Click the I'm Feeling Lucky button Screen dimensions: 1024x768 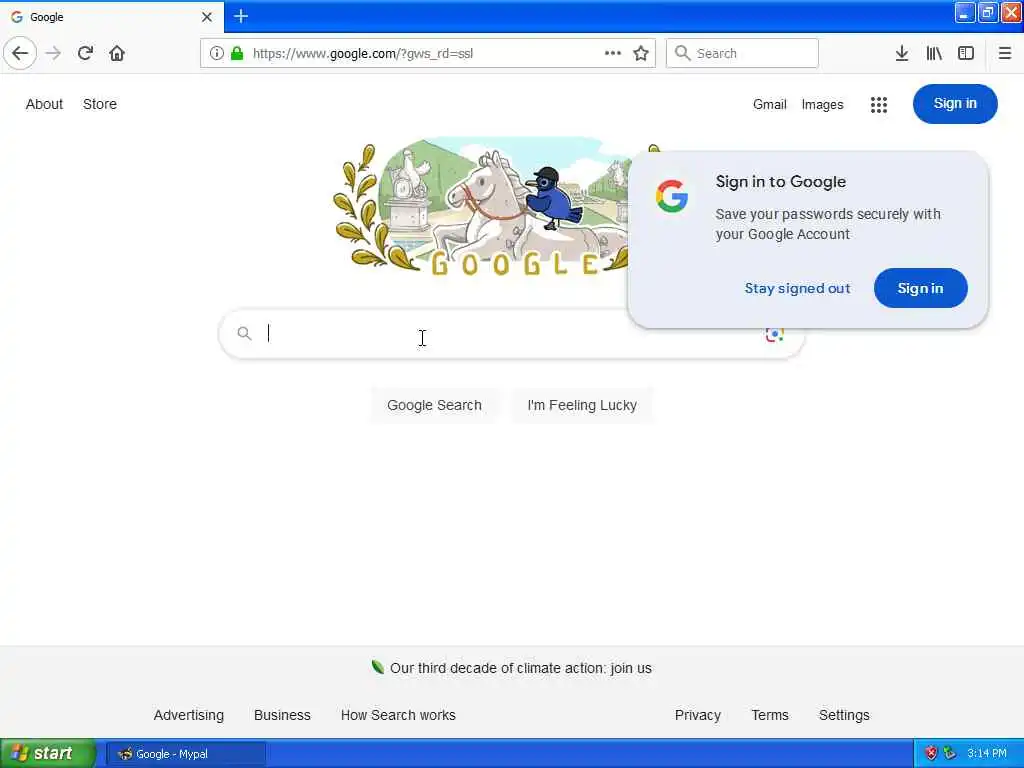tap(582, 405)
